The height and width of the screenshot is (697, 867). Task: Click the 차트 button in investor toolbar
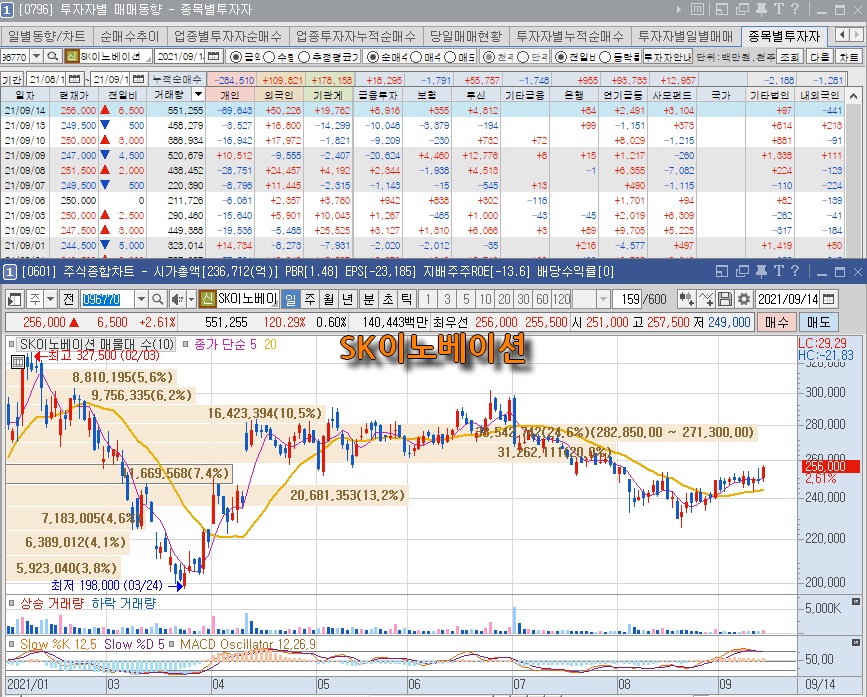pyautogui.click(x=849, y=57)
